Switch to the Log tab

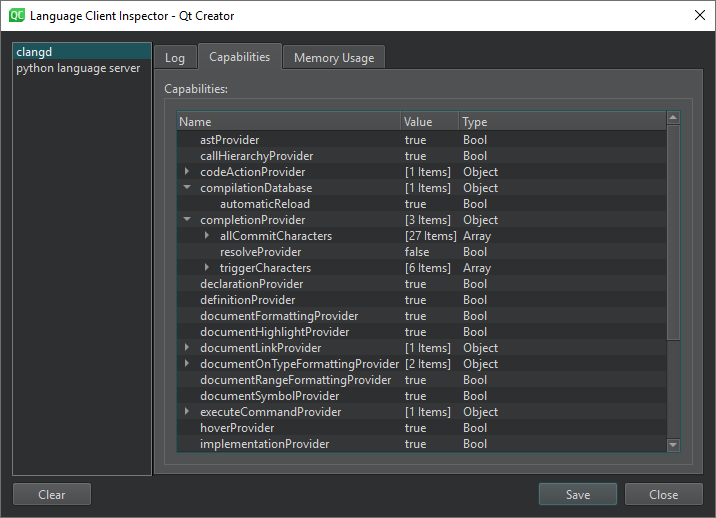[175, 58]
